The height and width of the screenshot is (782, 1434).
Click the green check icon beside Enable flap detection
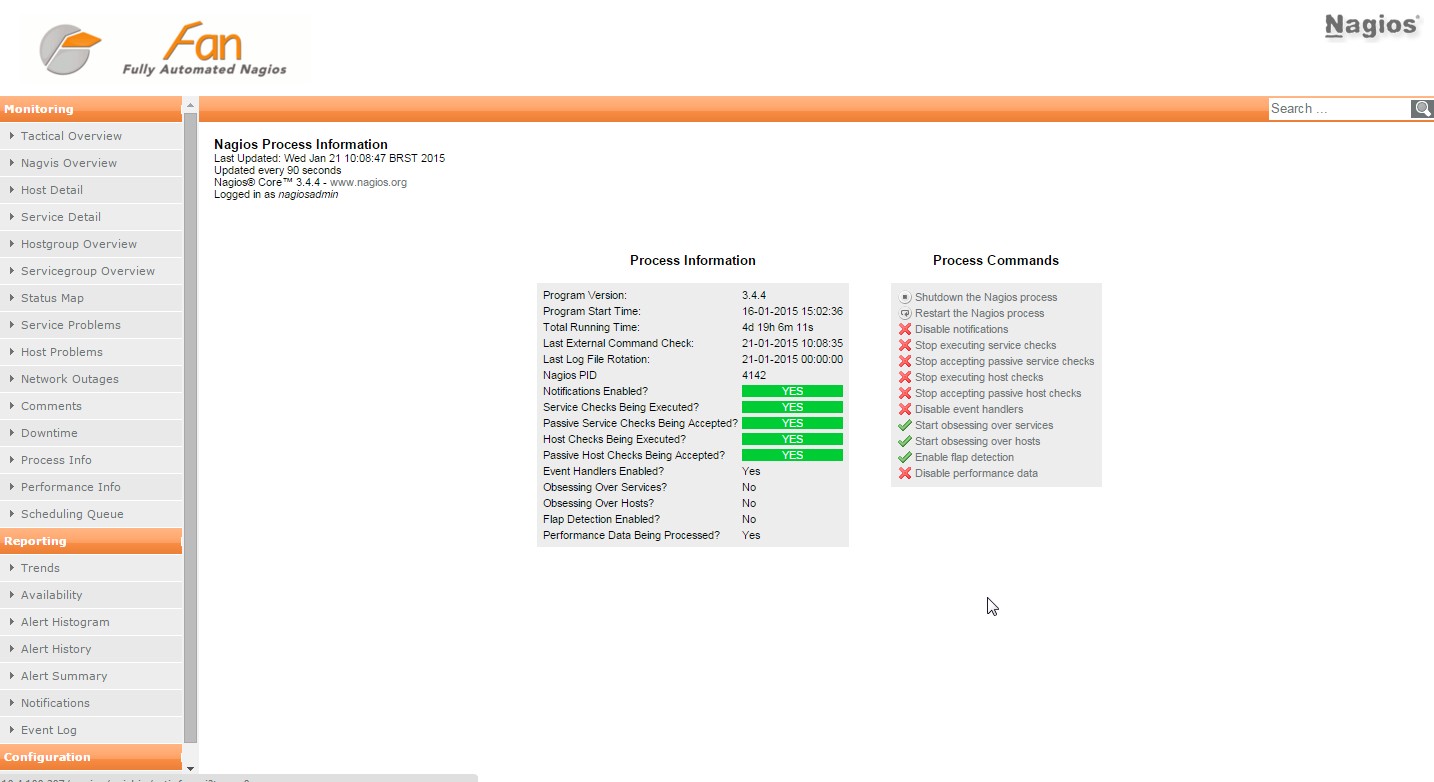905,457
